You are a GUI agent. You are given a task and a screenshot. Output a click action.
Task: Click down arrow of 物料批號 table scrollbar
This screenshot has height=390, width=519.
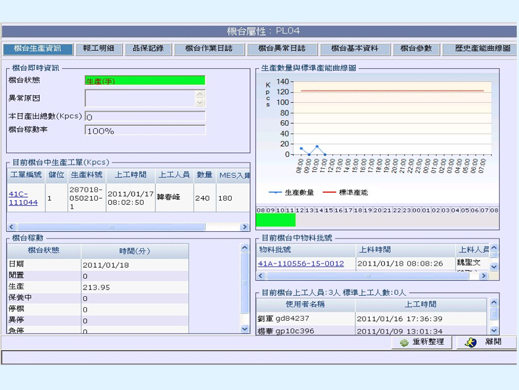494,267
